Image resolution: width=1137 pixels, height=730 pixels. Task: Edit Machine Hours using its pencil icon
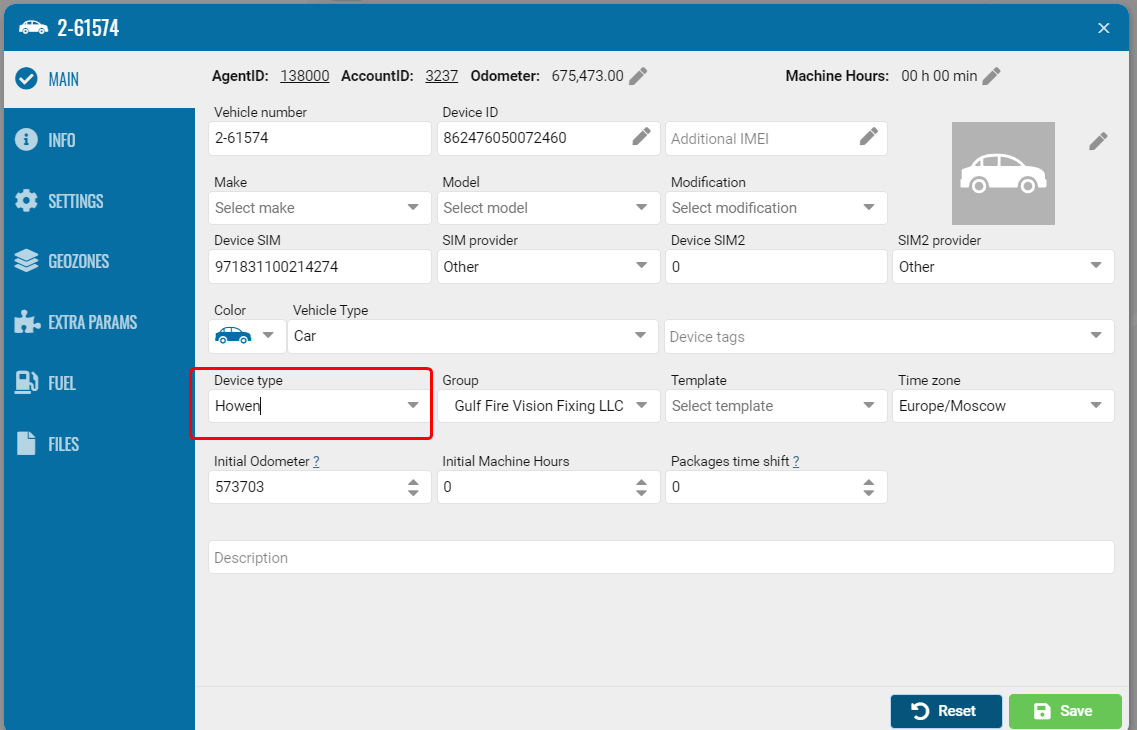pyautogui.click(x=991, y=76)
